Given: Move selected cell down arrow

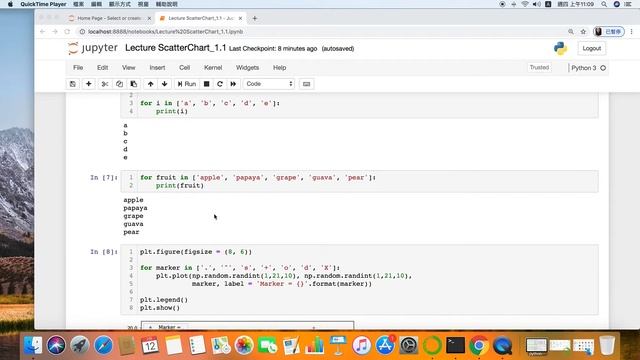Looking at the screenshot, I should click(x=164, y=84).
